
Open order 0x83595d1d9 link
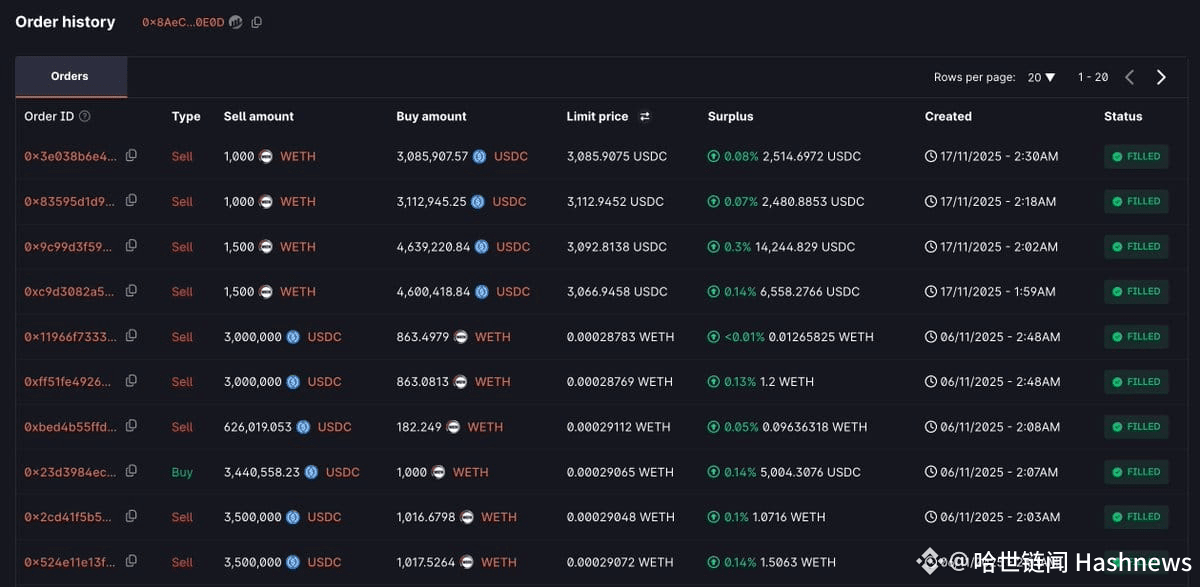point(70,201)
